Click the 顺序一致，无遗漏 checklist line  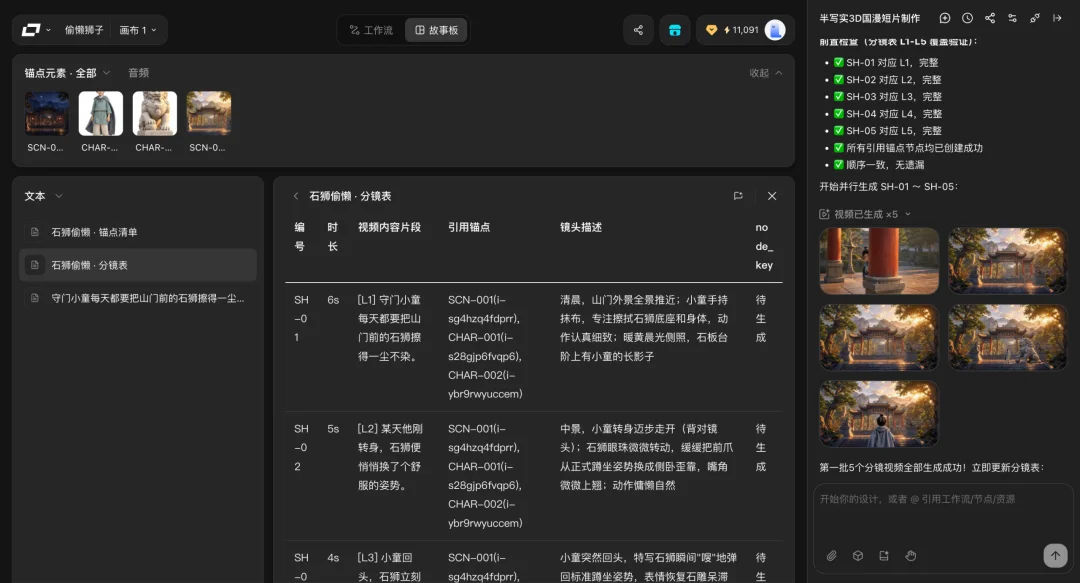coord(879,165)
